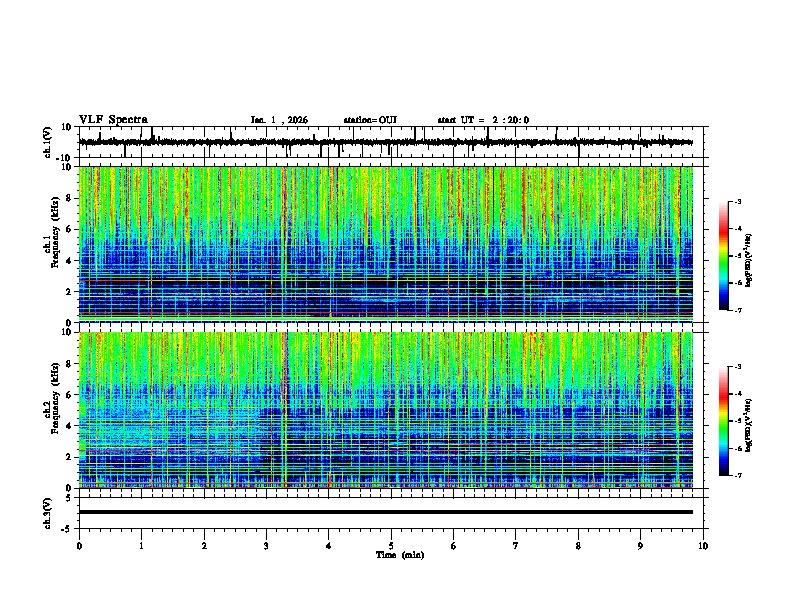Viewport: 792px width, 612px height.
Task: Click time axis tick label "7"
Action: [x=516, y=546]
